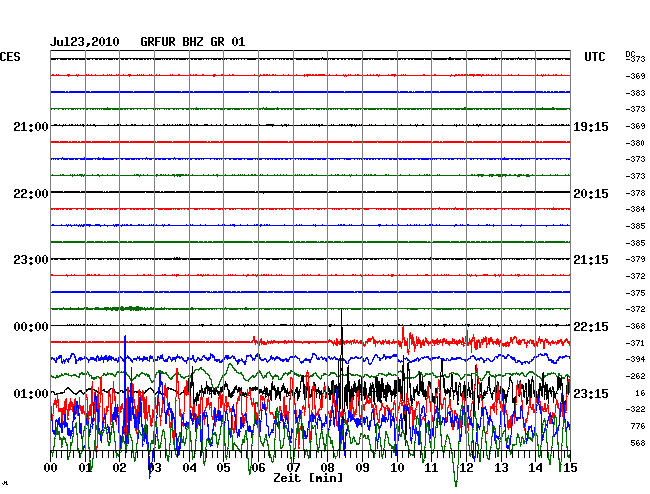
Task: Select minute 02 on the time axis
Action: pyautogui.click(x=119, y=468)
